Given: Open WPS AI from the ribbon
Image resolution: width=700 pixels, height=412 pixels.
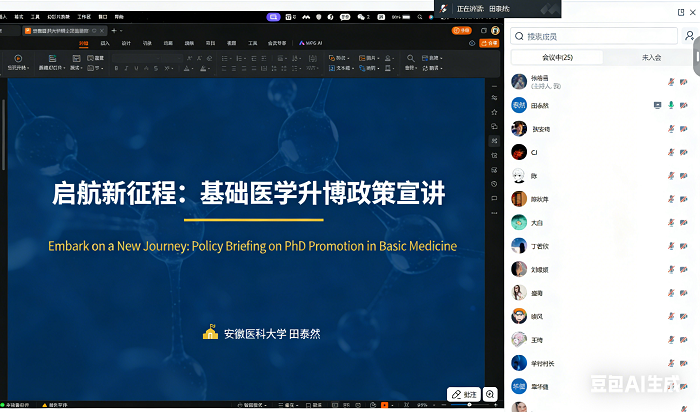Looking at the screenshot, I should (x=308, y=43).
